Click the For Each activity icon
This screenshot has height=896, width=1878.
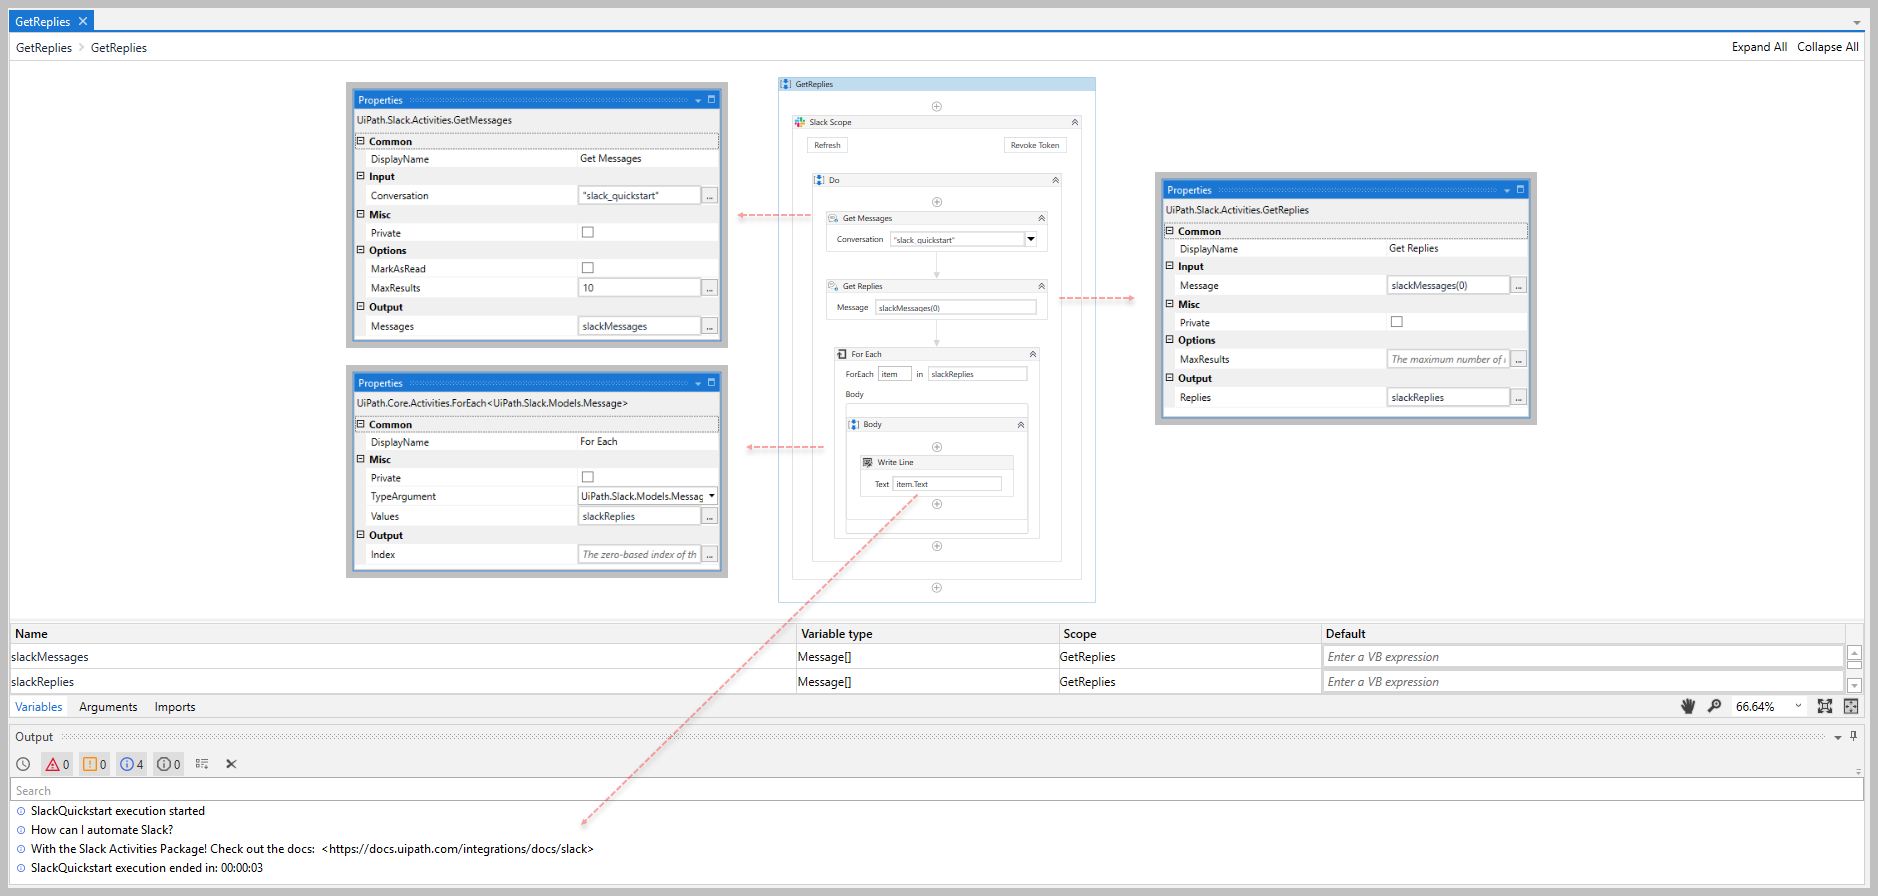point(842,354)
